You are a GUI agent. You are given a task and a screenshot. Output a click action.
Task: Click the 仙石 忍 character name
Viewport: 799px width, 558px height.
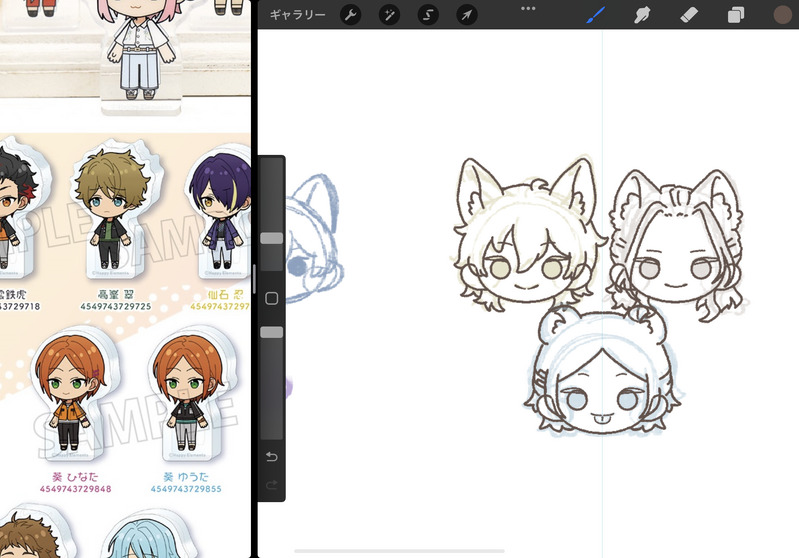(225, 295)
